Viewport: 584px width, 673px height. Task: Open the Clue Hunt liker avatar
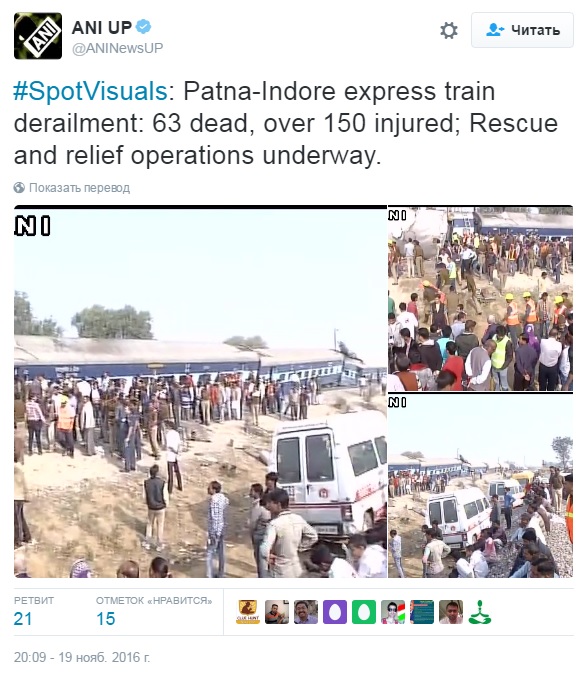[248, 612]
